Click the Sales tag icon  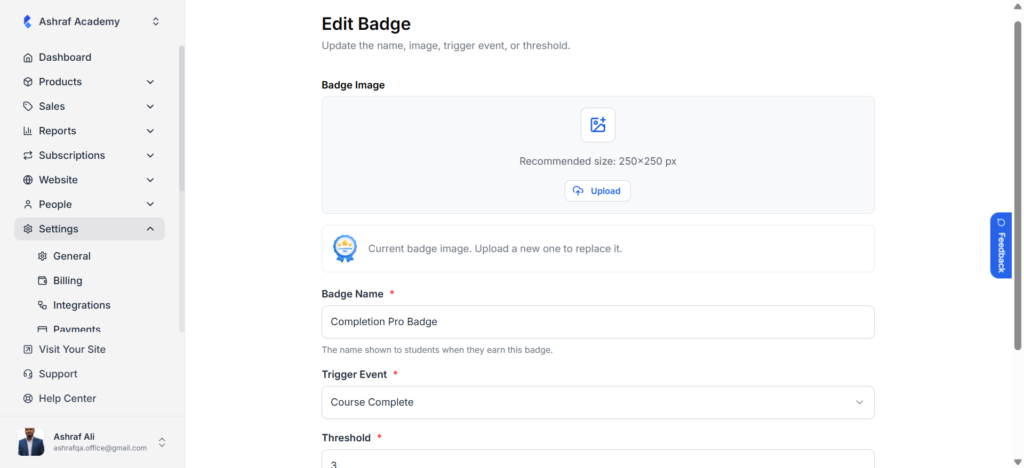point(27,106)
